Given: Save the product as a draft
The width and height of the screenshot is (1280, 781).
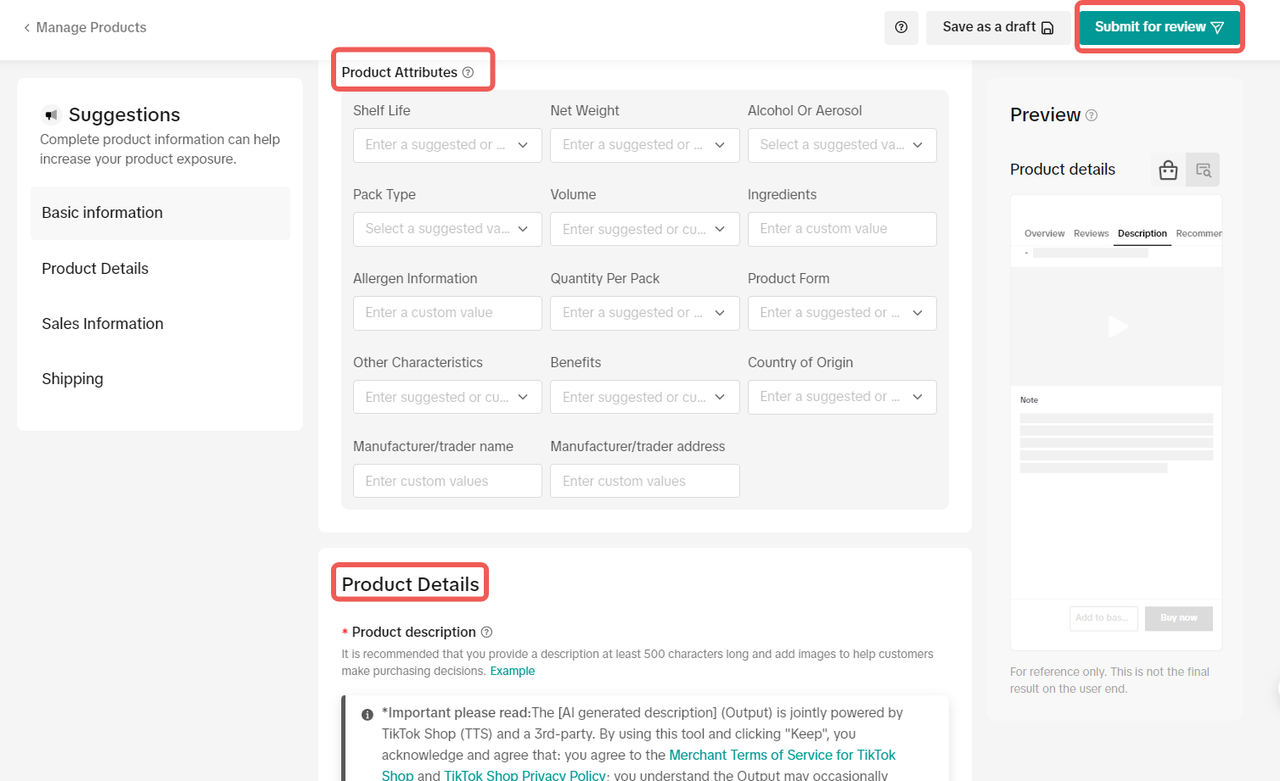Looking at the screenshot, I should click(998, 27).
